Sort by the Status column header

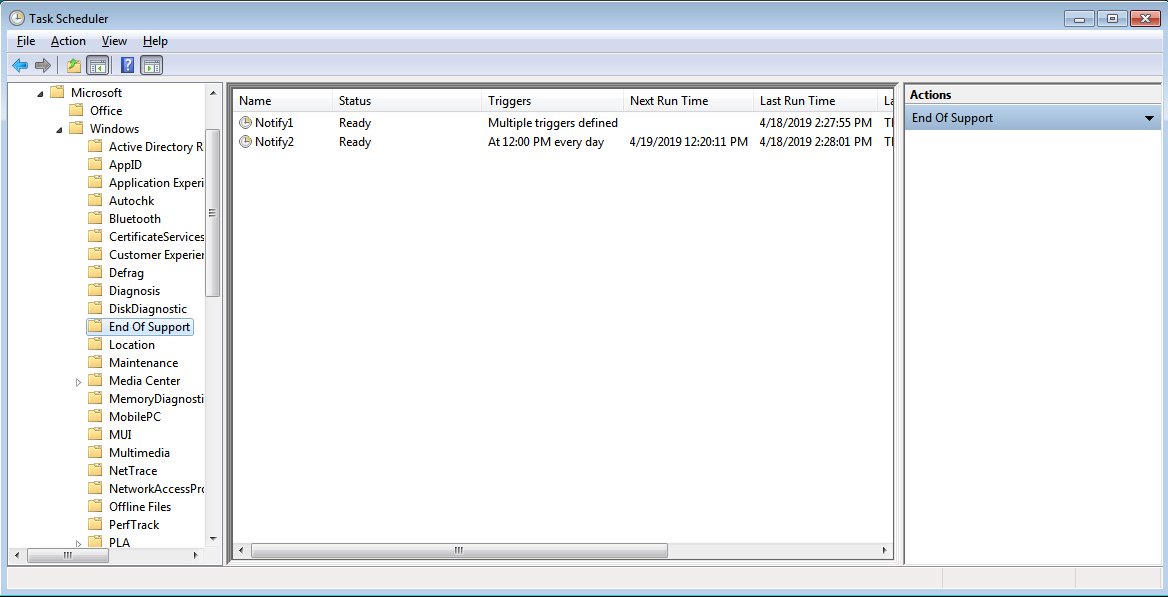click(x=407, y=101)
